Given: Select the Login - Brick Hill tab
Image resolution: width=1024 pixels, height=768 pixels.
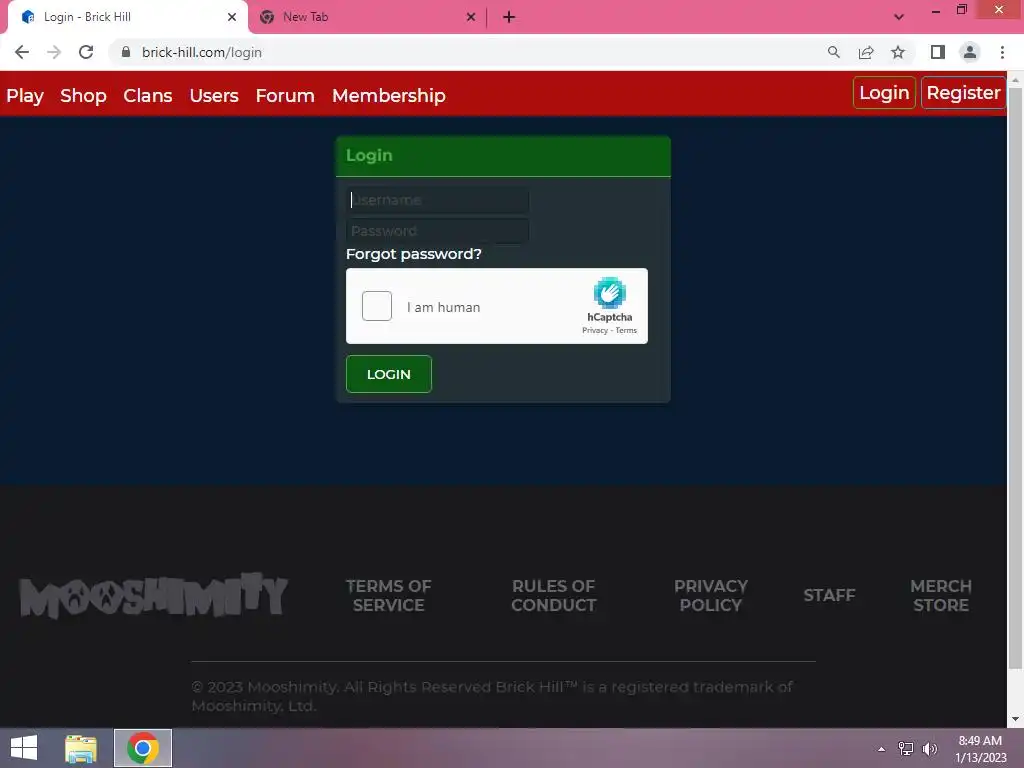Looking at the screenshot, I should 128,17.
